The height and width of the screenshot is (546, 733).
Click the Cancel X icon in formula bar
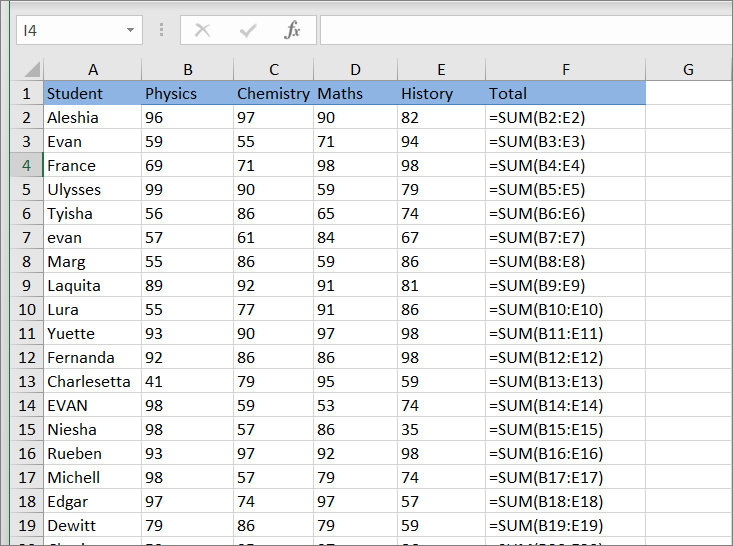point(203,30)
